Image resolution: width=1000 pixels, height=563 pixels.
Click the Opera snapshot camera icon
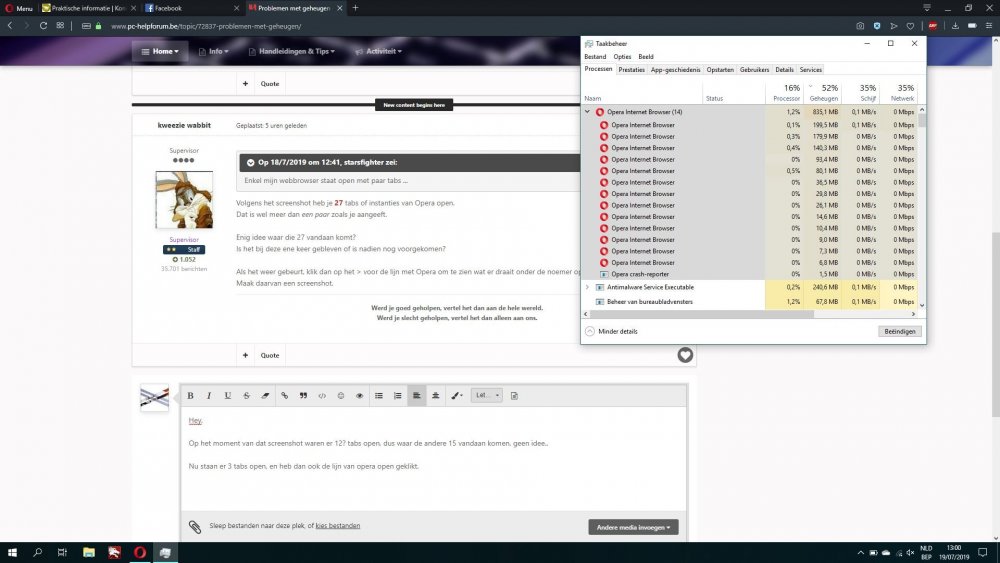[860, 26]
